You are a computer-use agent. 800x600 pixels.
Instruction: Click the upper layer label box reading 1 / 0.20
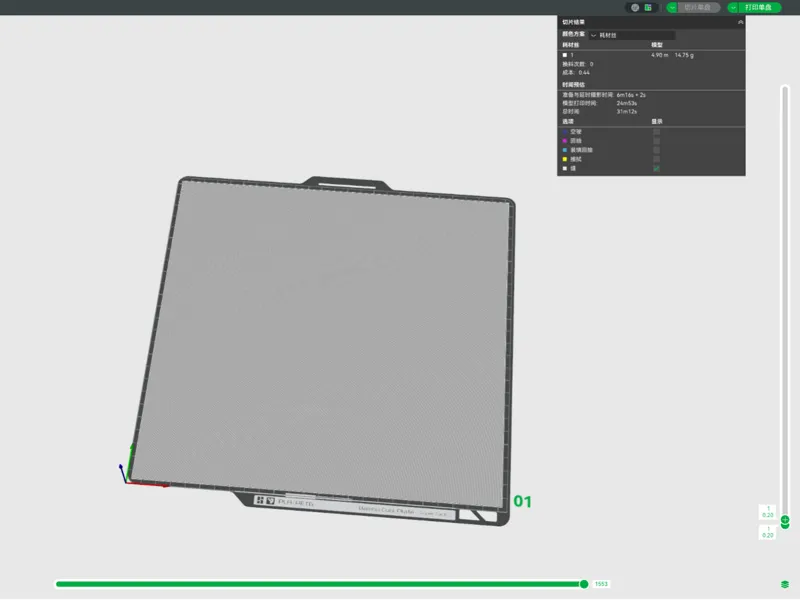(x=768, y=512)
